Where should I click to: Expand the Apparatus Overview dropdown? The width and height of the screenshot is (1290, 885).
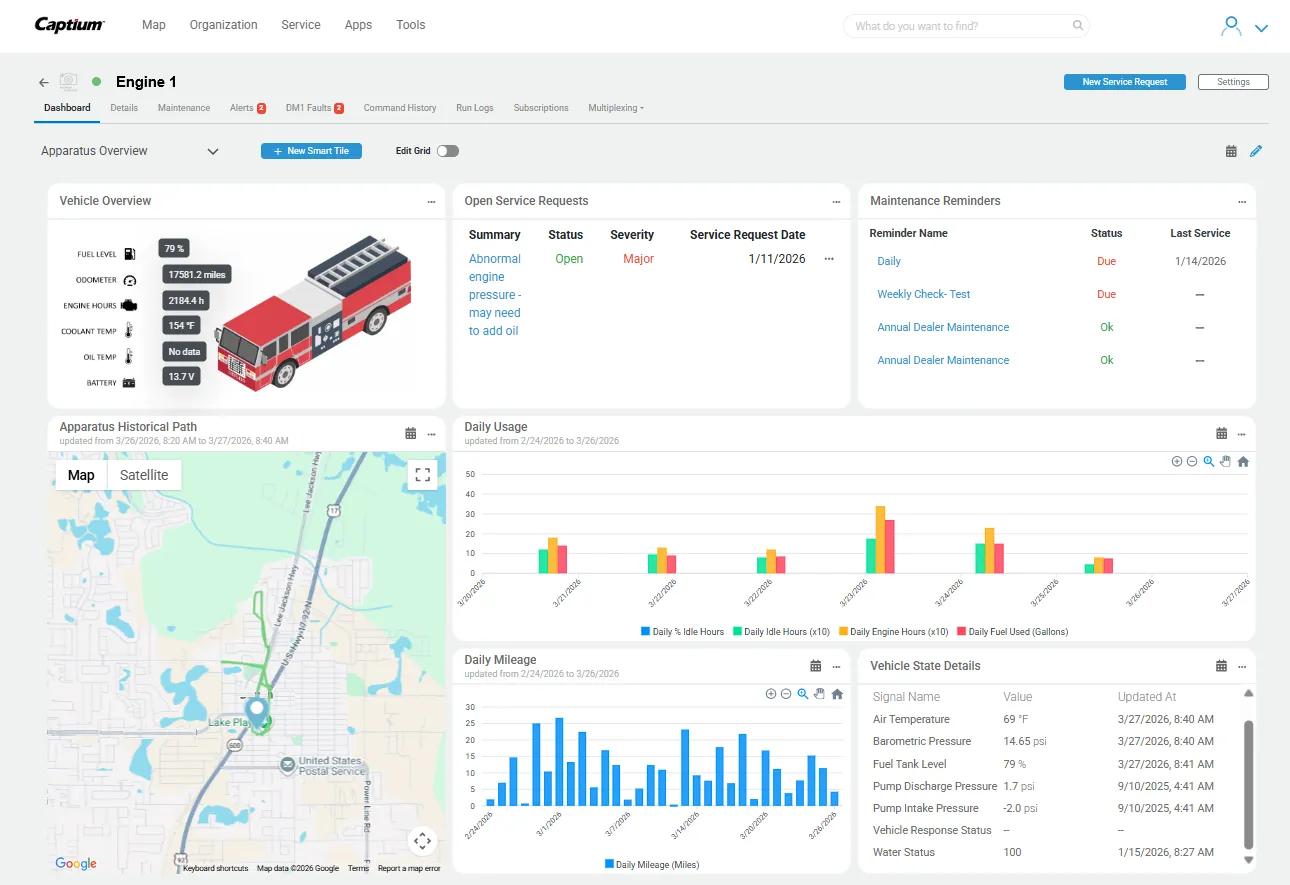212,151
